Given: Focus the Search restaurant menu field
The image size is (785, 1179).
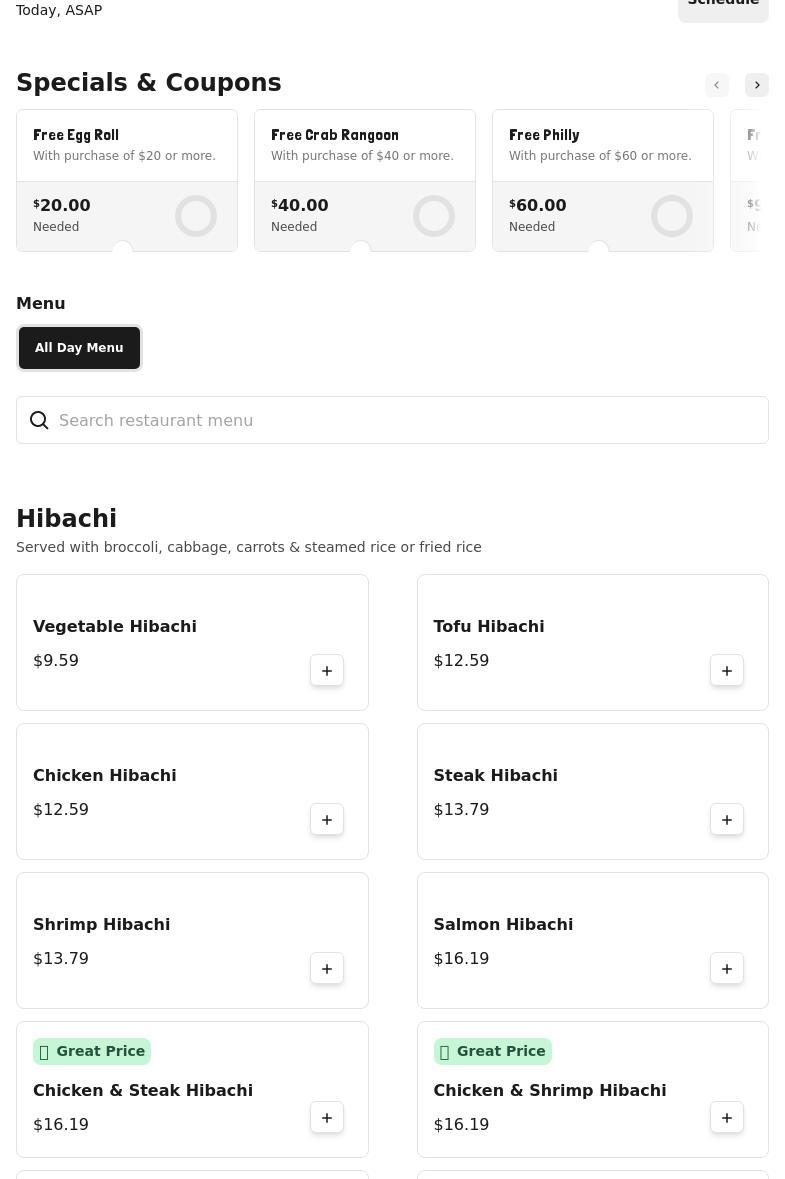Looking at the screenshot, I should tap(400, 421).
